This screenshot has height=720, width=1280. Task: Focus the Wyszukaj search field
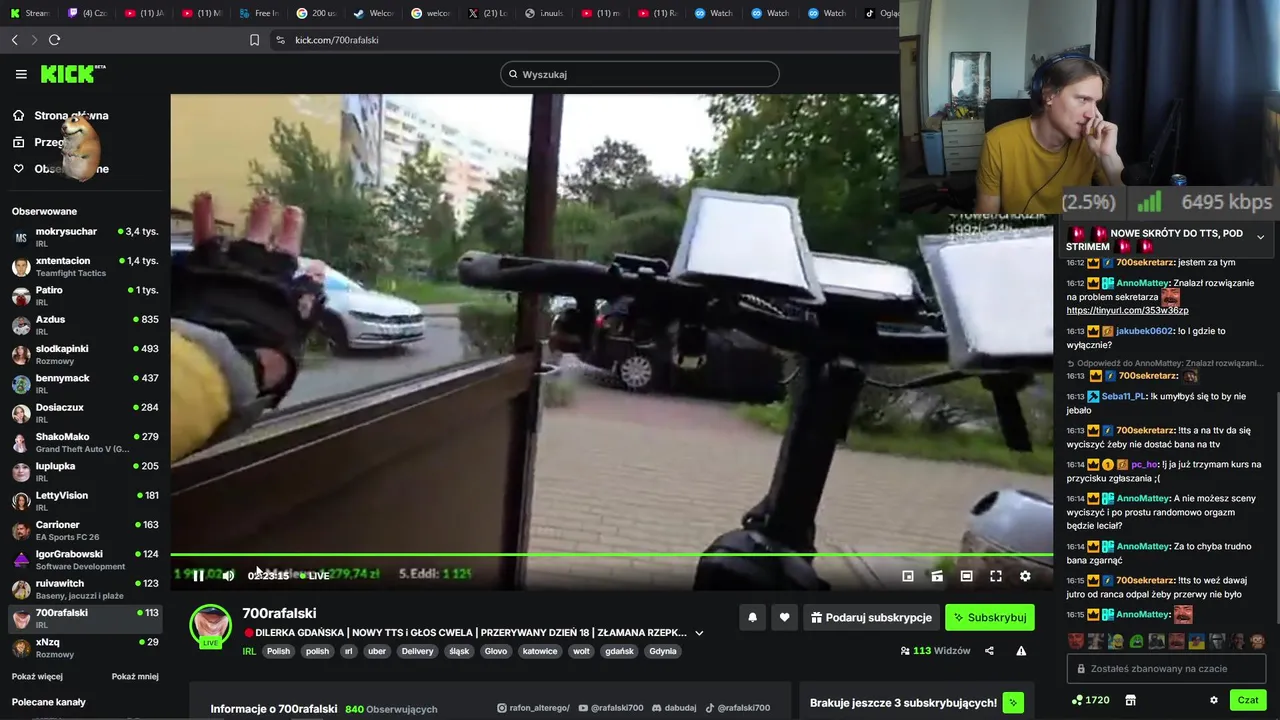(640, 74)
